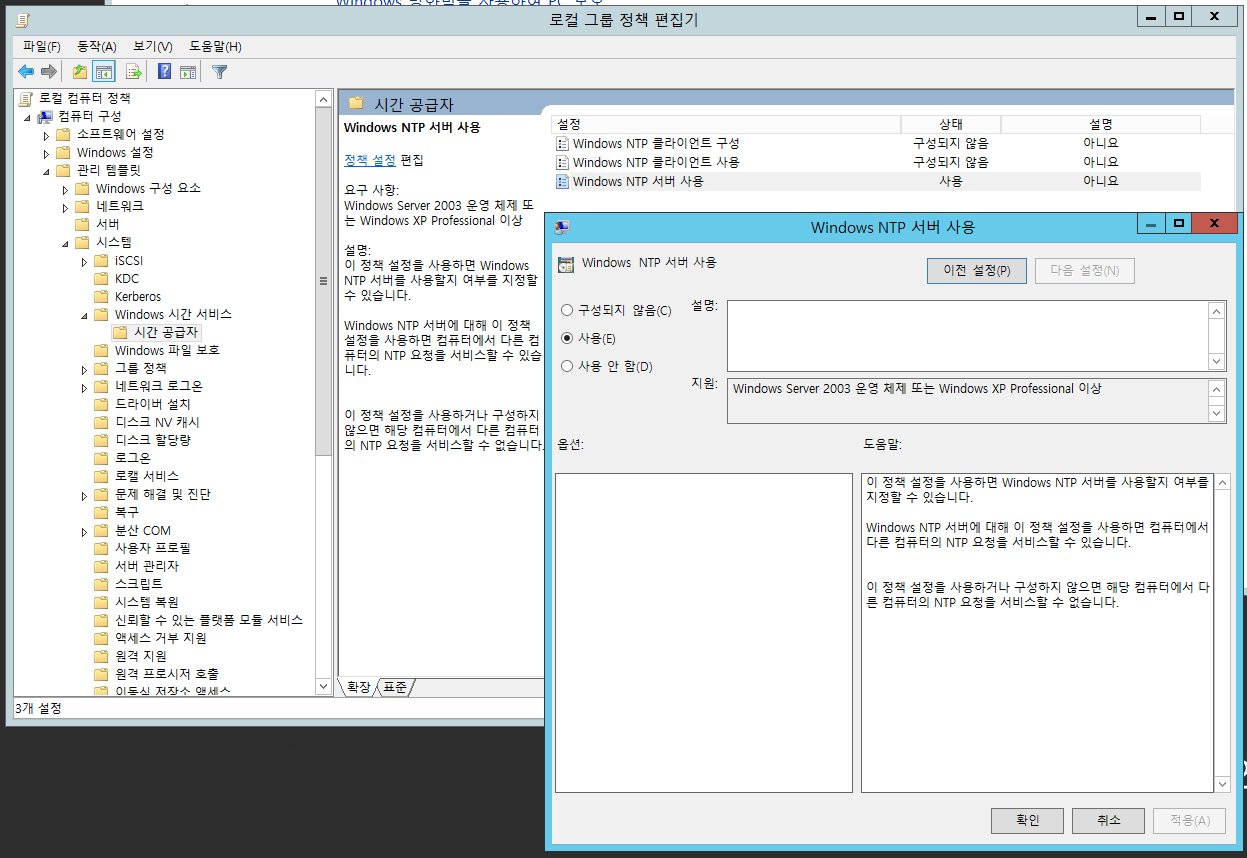The image size is (1247, 858).
Task: Click the 로컬 컴퓨터 정책 scroll icon in tree
Action: coord(26,98)
